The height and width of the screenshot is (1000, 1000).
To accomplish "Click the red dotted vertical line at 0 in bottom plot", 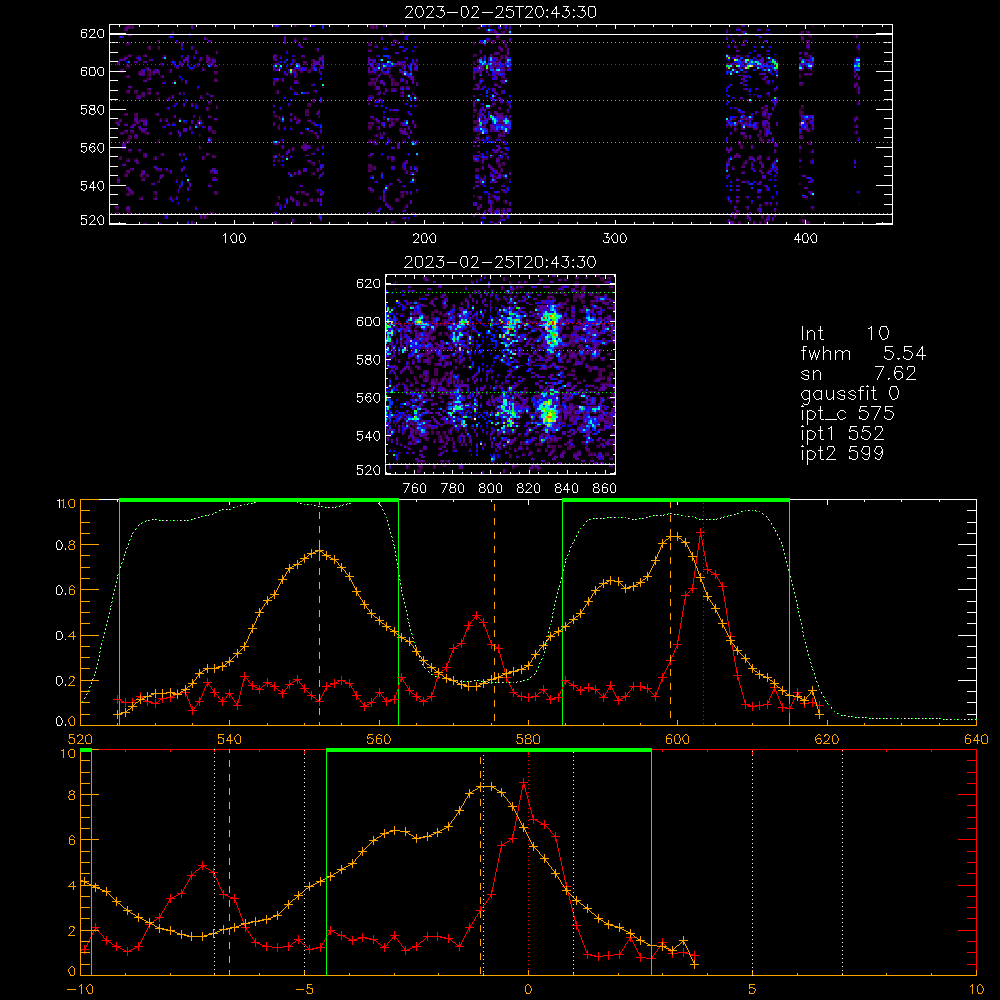I will [528, 862].
